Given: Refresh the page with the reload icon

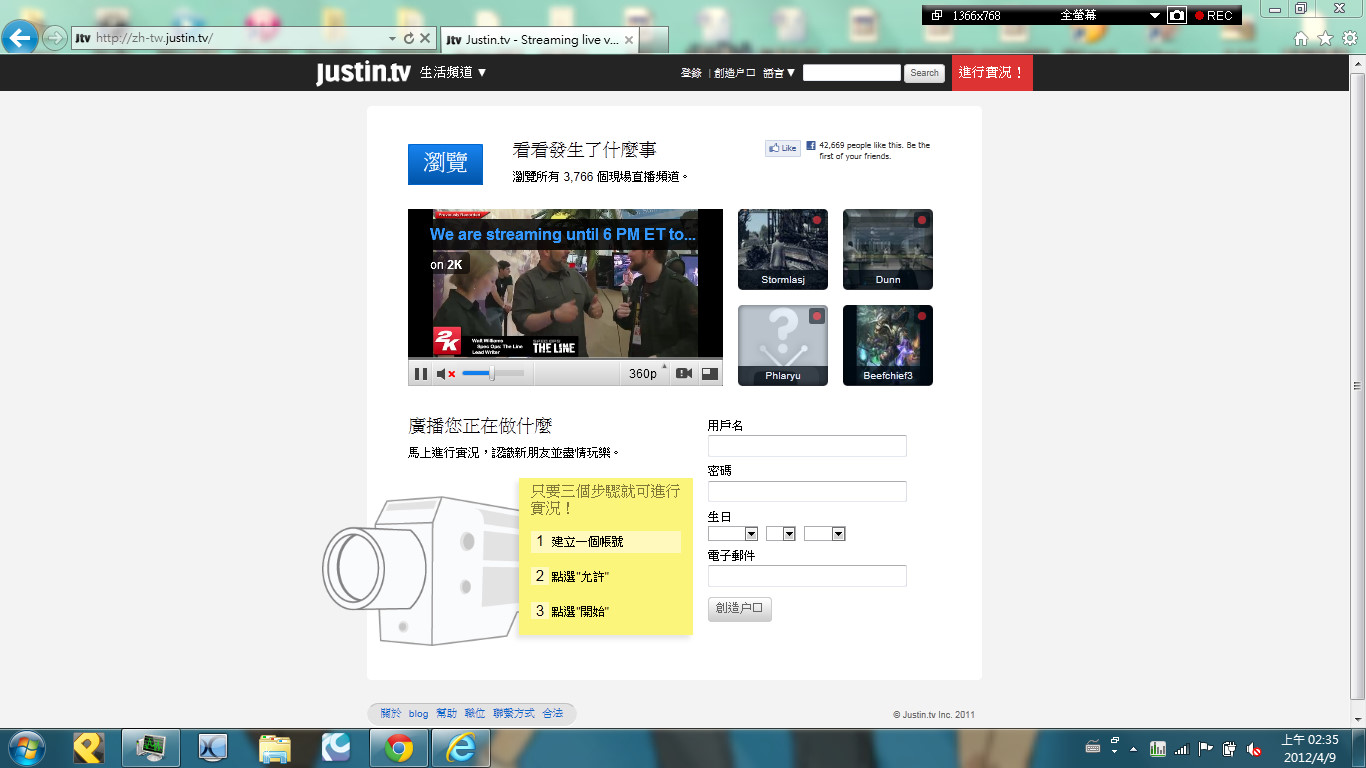Looking at the screenshot, I should [x=408, y=38].
